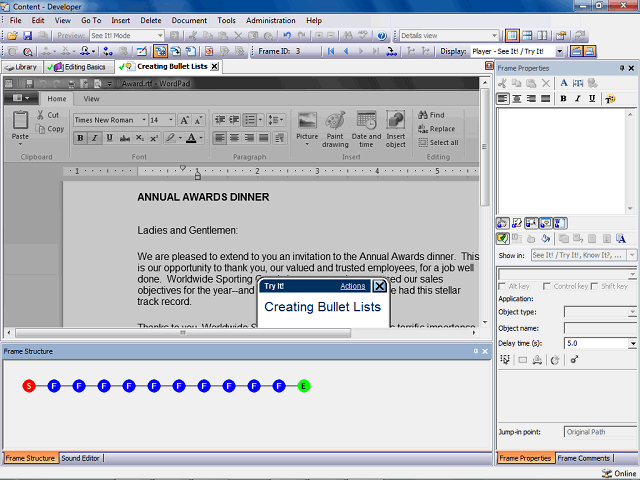Click the font color A icon in WordPad
640x480 pixels.
[x=191, y=138]
